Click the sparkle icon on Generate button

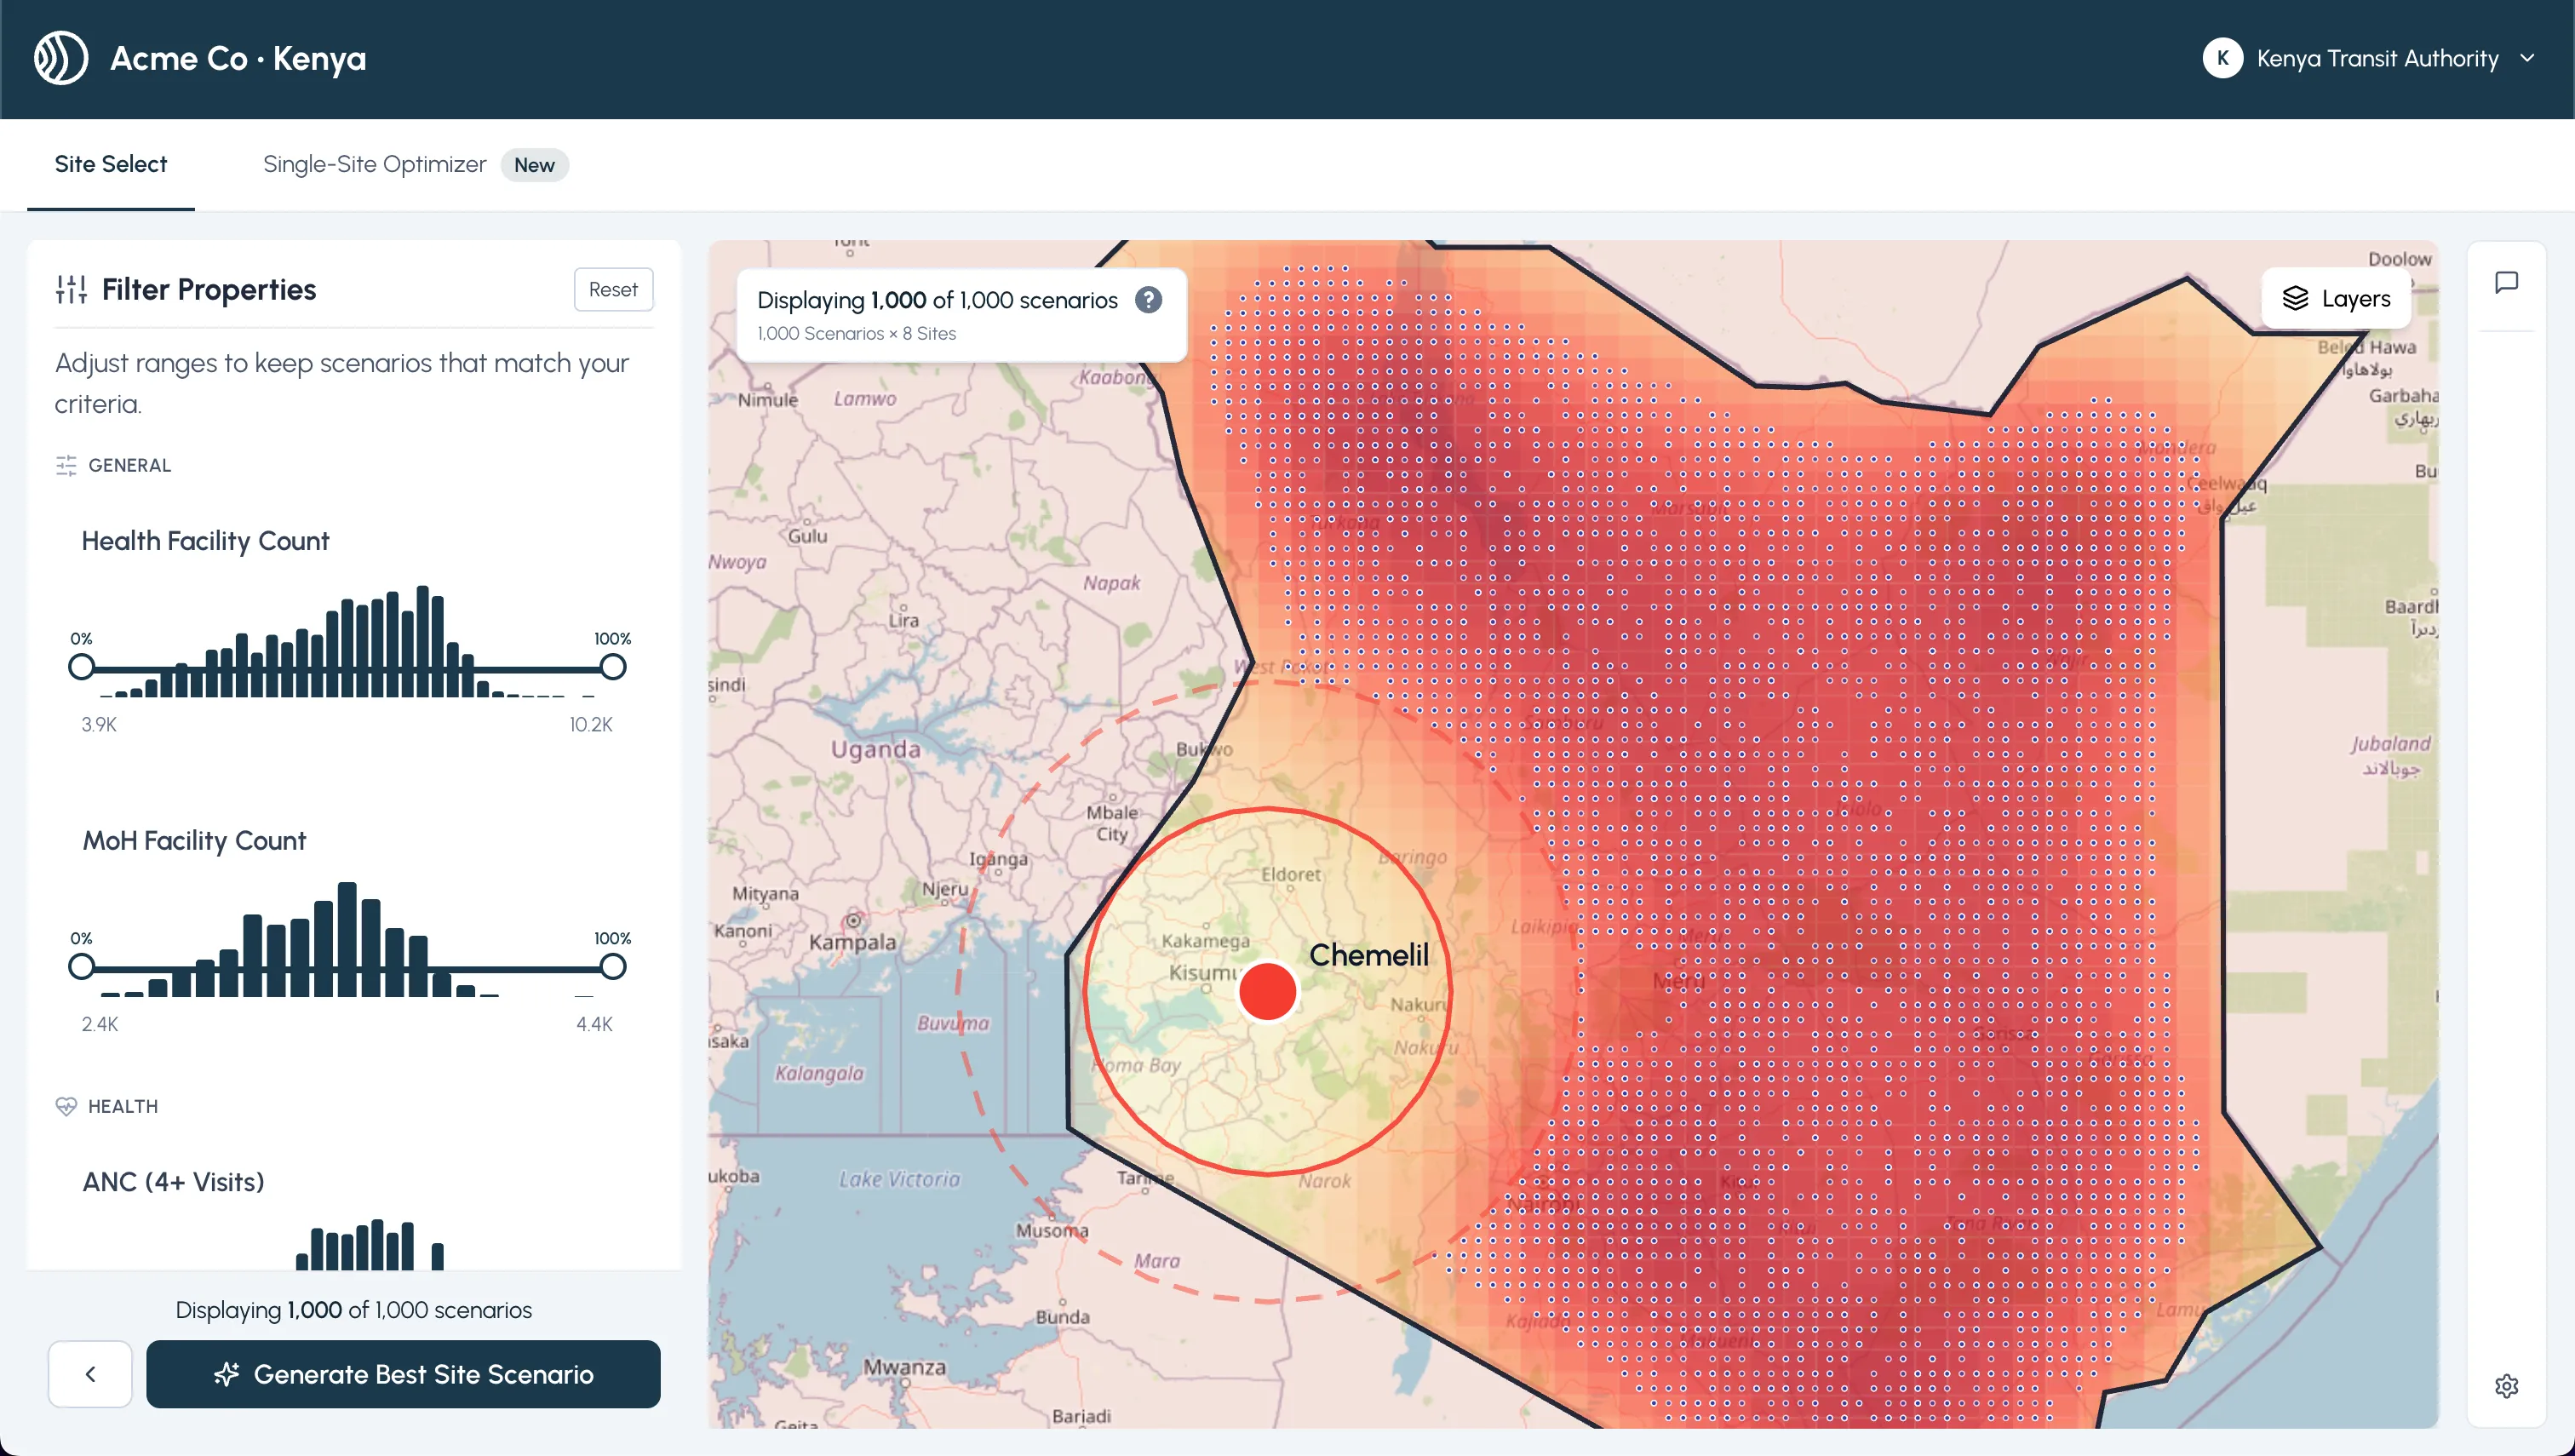[228, 1374]
